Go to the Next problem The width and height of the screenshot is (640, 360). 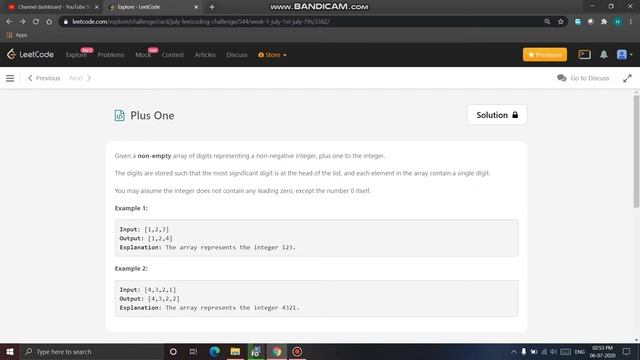[x=80, y=78]
